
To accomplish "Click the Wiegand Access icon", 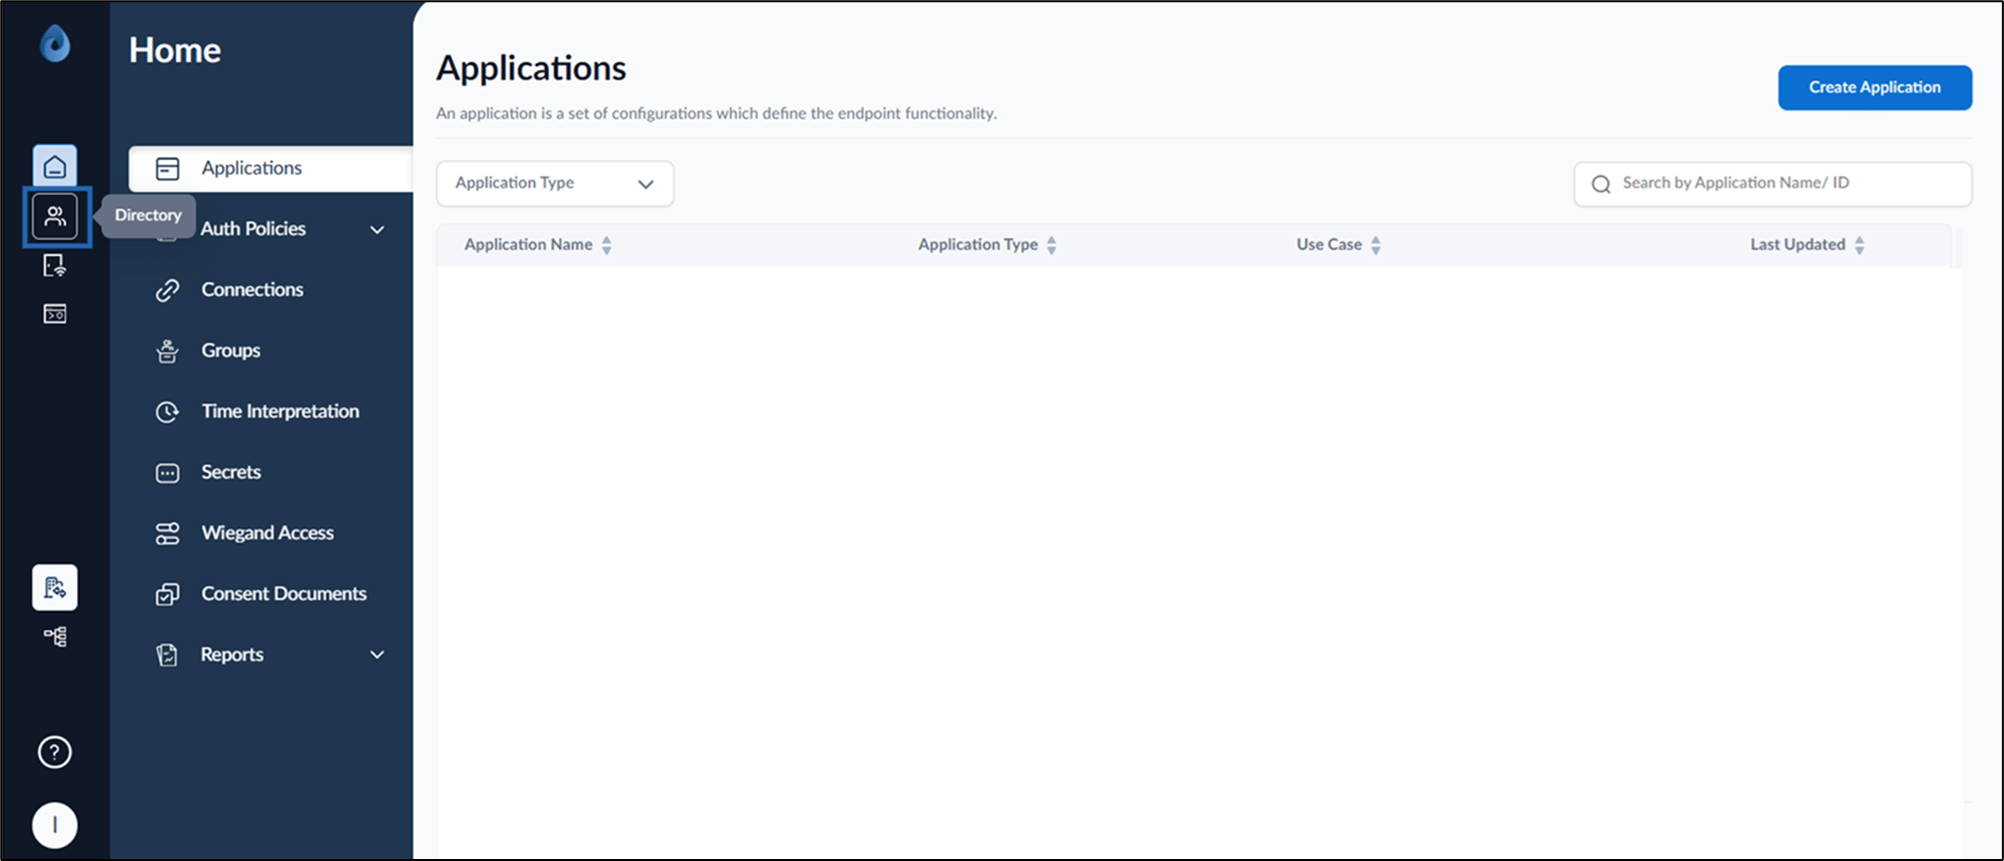I will click(167, 534).
